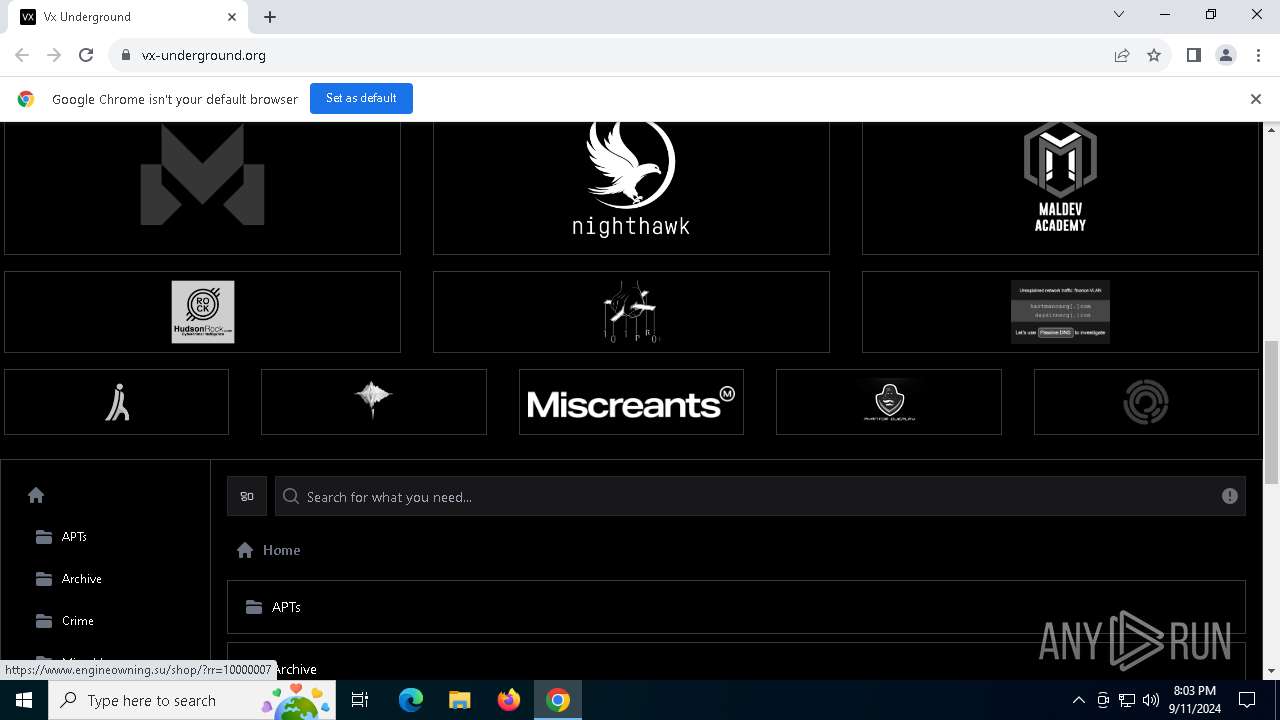This screenshot has width=1280, height=720.
Task: Focus the 'Search for what you need' field
Action: pos(760,496)
